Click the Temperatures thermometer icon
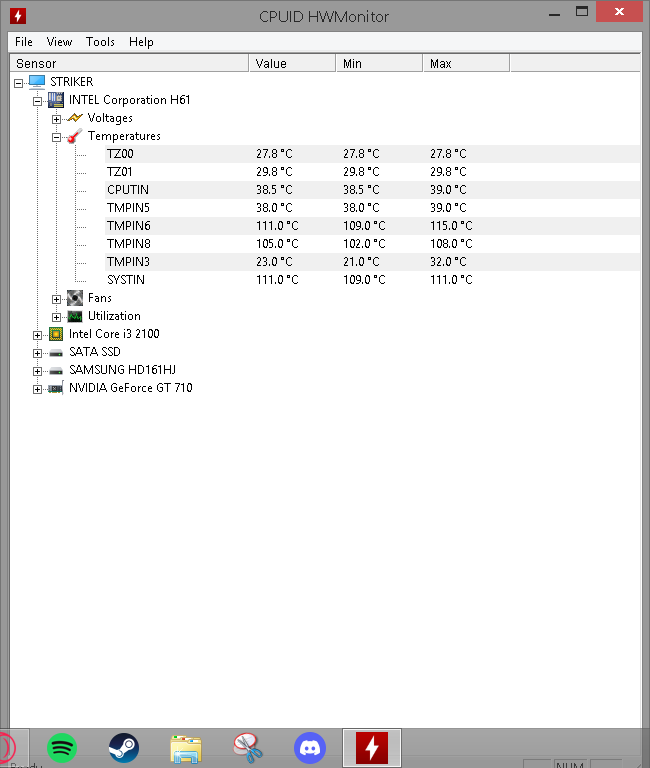 pos(74,136)
